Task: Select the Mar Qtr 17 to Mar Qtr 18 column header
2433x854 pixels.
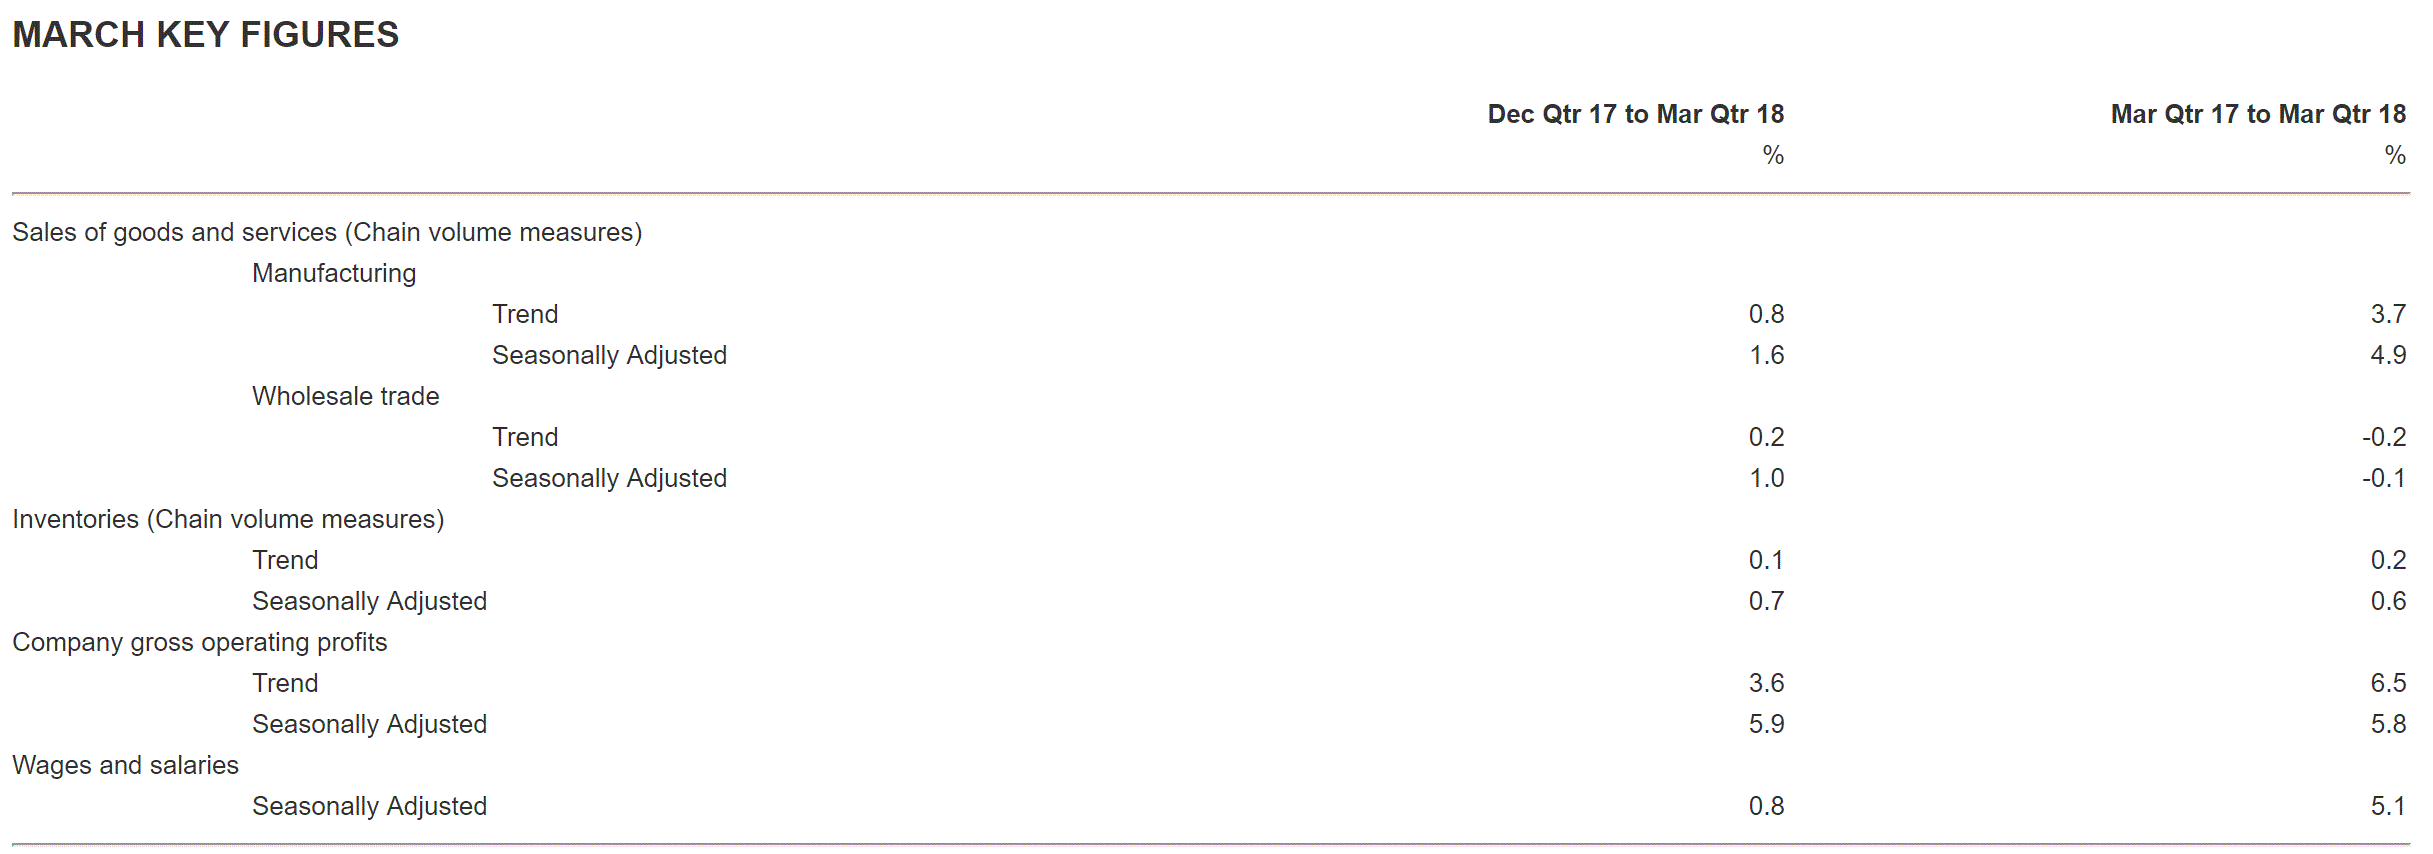Action: pos(2257,114)
